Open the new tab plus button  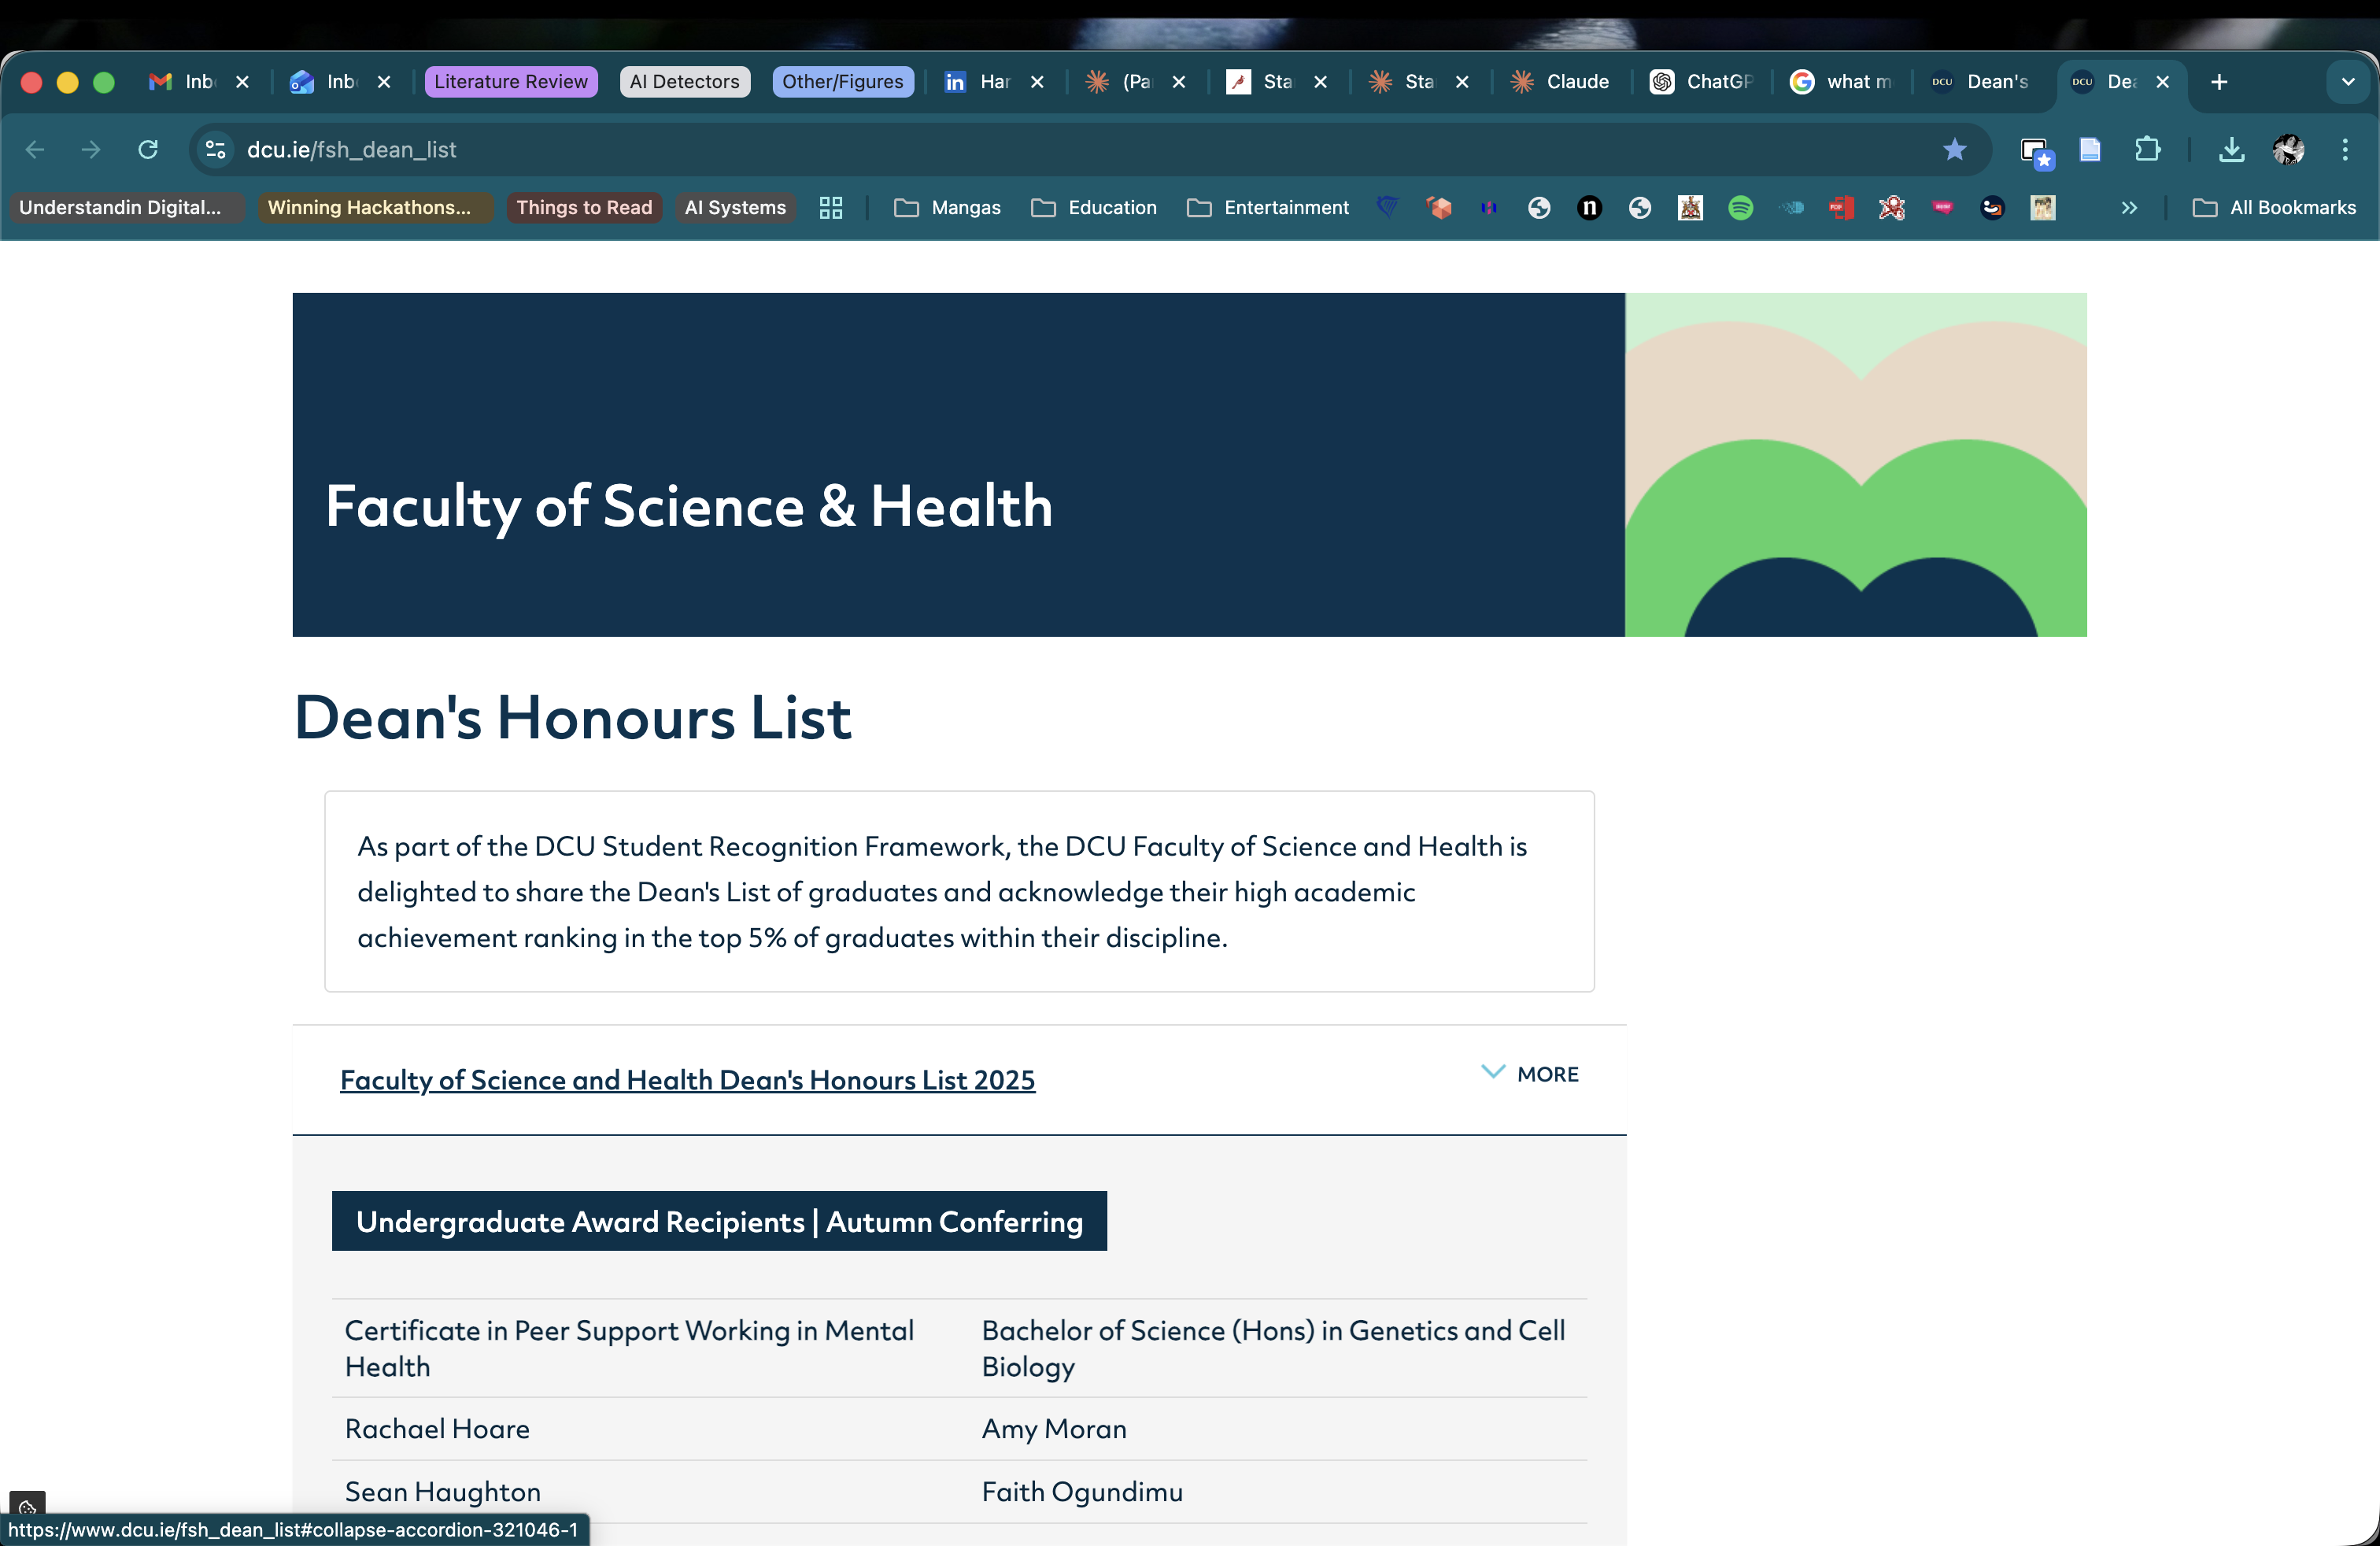coord(2219,82)
